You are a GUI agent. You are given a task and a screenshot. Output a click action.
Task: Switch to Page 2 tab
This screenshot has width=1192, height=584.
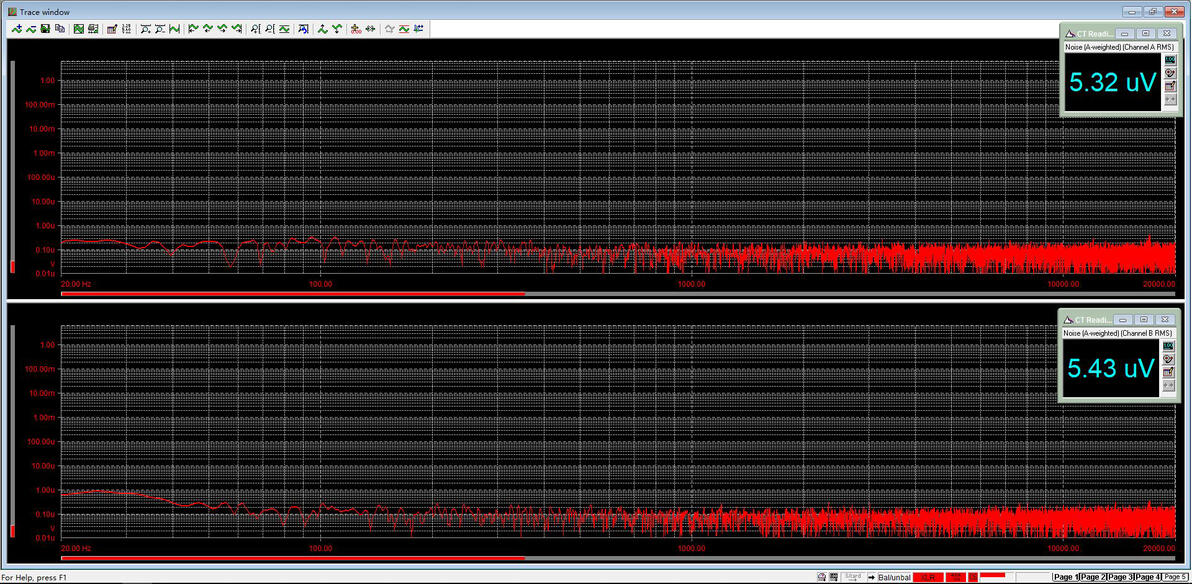tap(1092, 577)
